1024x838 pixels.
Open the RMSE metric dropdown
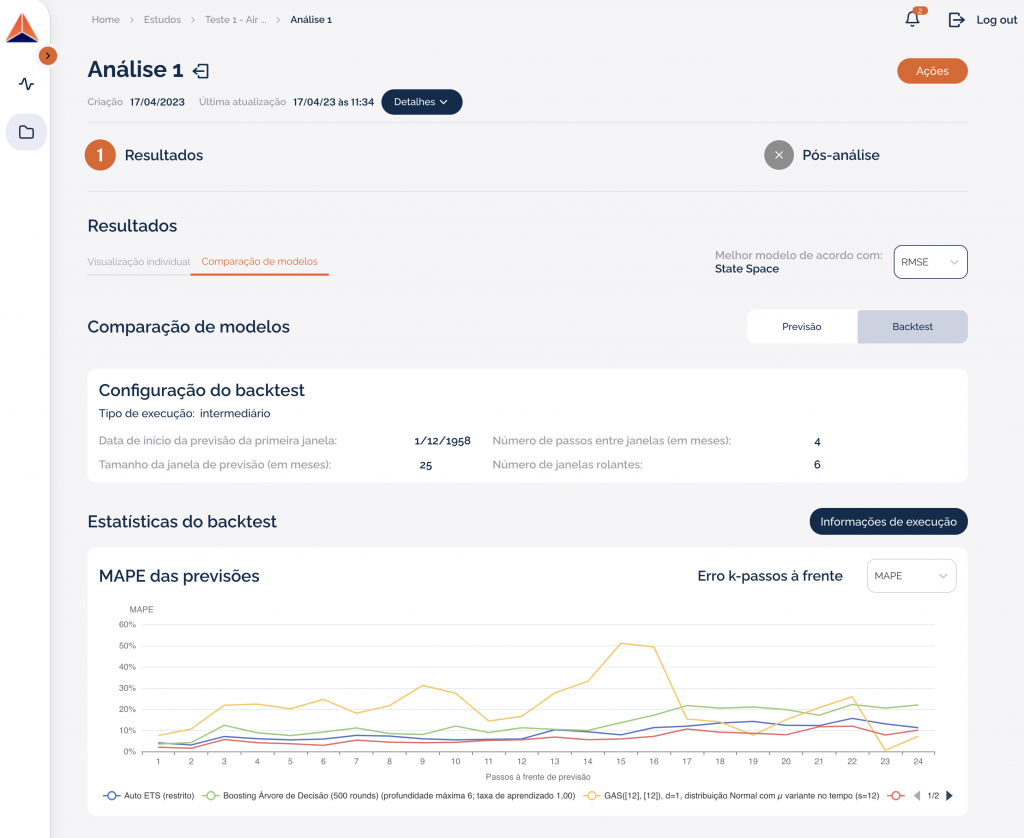930,262
